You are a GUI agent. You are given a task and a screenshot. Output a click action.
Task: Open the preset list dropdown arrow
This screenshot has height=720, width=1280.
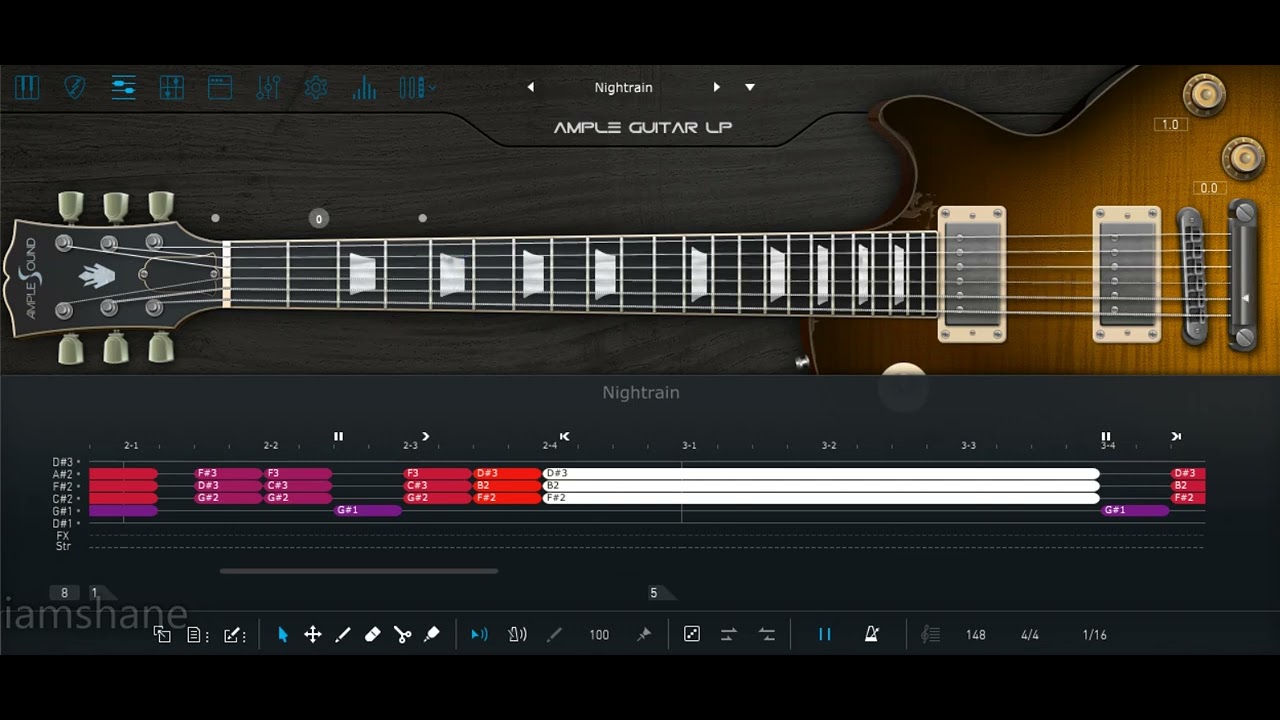[750, 87]
